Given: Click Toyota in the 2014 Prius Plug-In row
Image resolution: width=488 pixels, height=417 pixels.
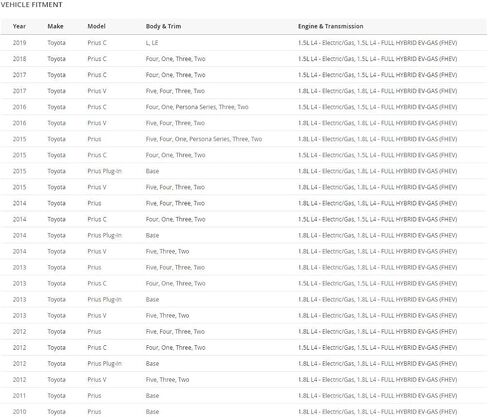Looking at the screenshot, I should click(x=56, y=235).
